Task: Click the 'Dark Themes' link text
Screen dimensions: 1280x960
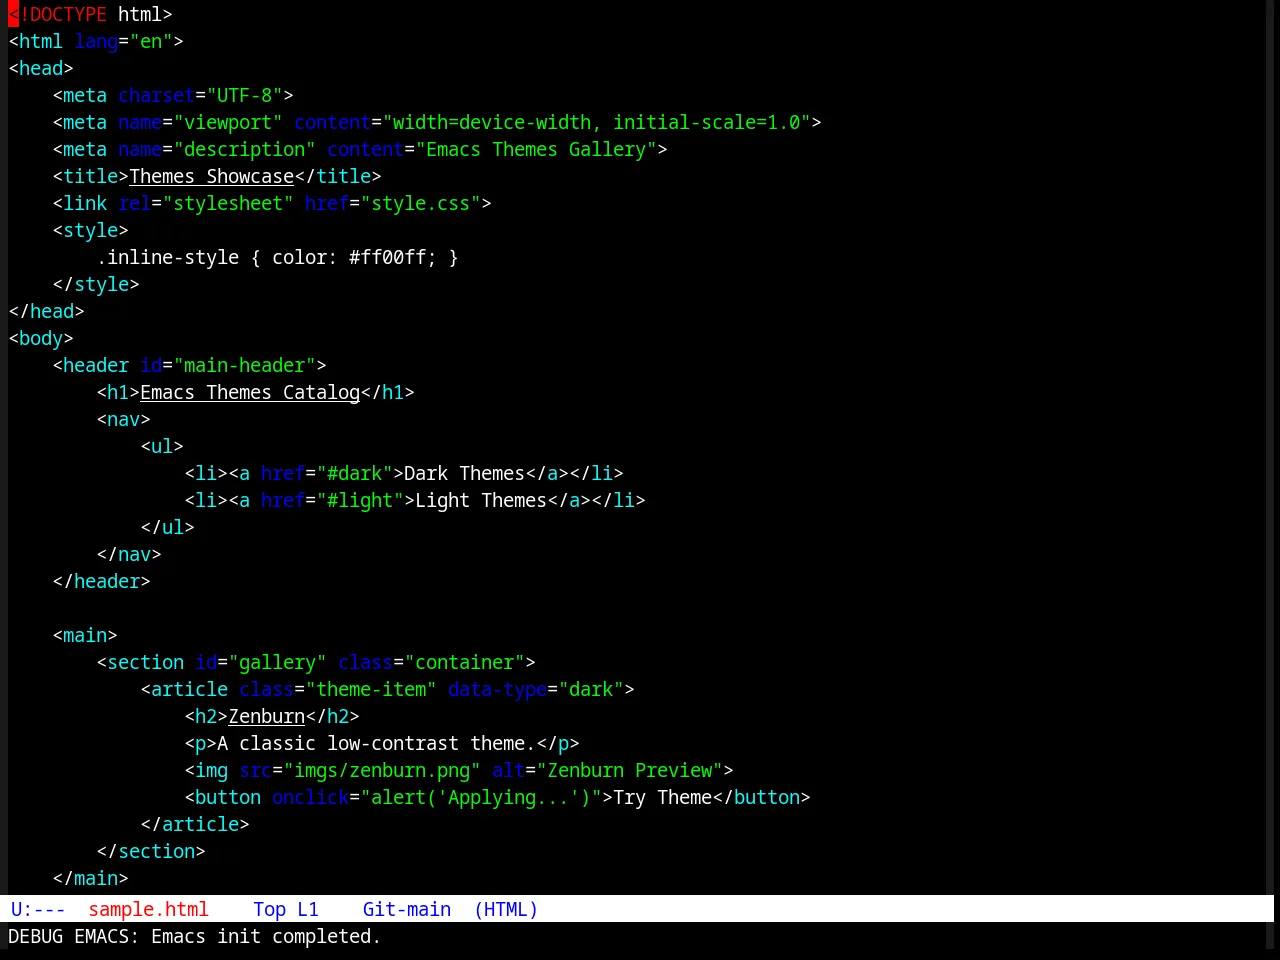Action: tap(465, 473)
